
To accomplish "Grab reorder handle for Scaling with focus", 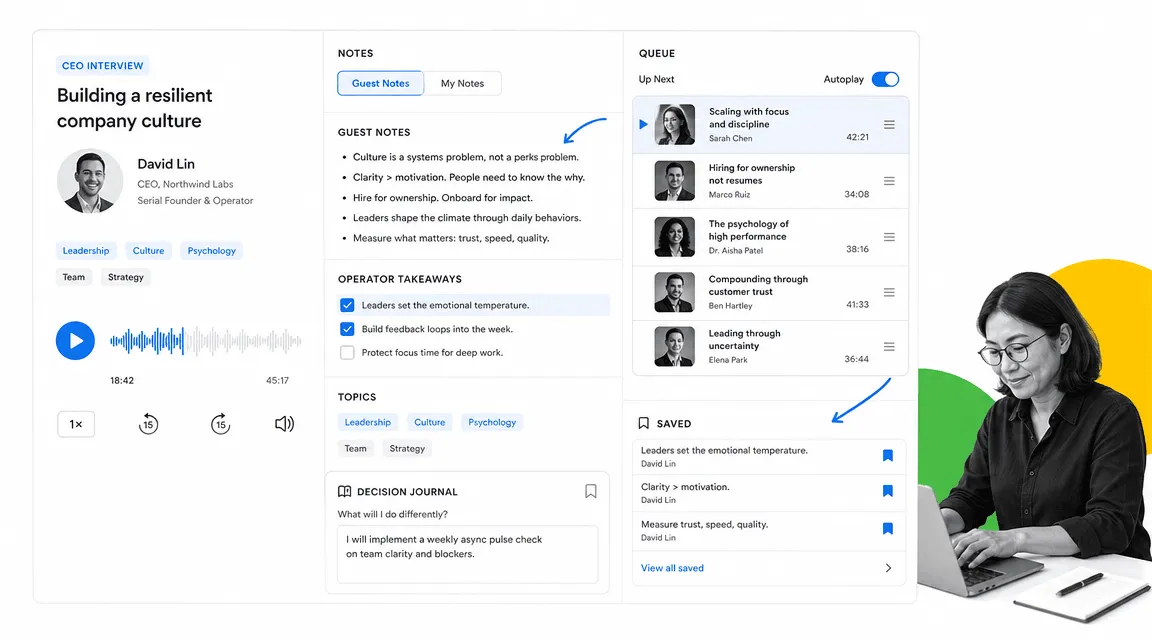I will (889, 125).
